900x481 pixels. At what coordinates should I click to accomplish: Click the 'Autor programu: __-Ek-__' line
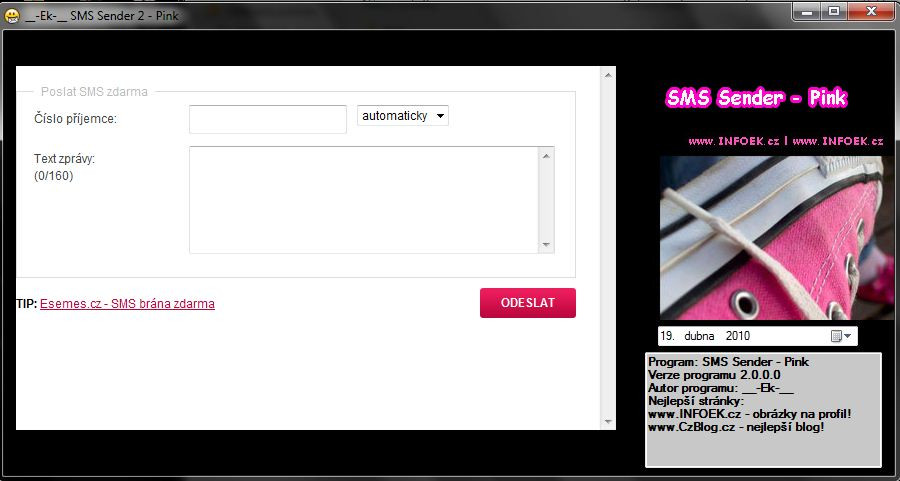pos(721,388)
